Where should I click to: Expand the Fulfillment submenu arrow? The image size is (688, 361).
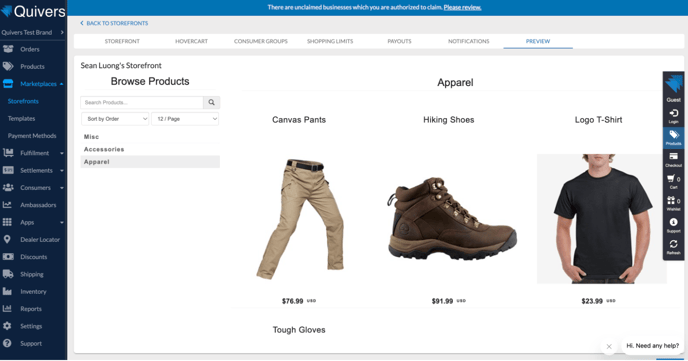(61, 153)
